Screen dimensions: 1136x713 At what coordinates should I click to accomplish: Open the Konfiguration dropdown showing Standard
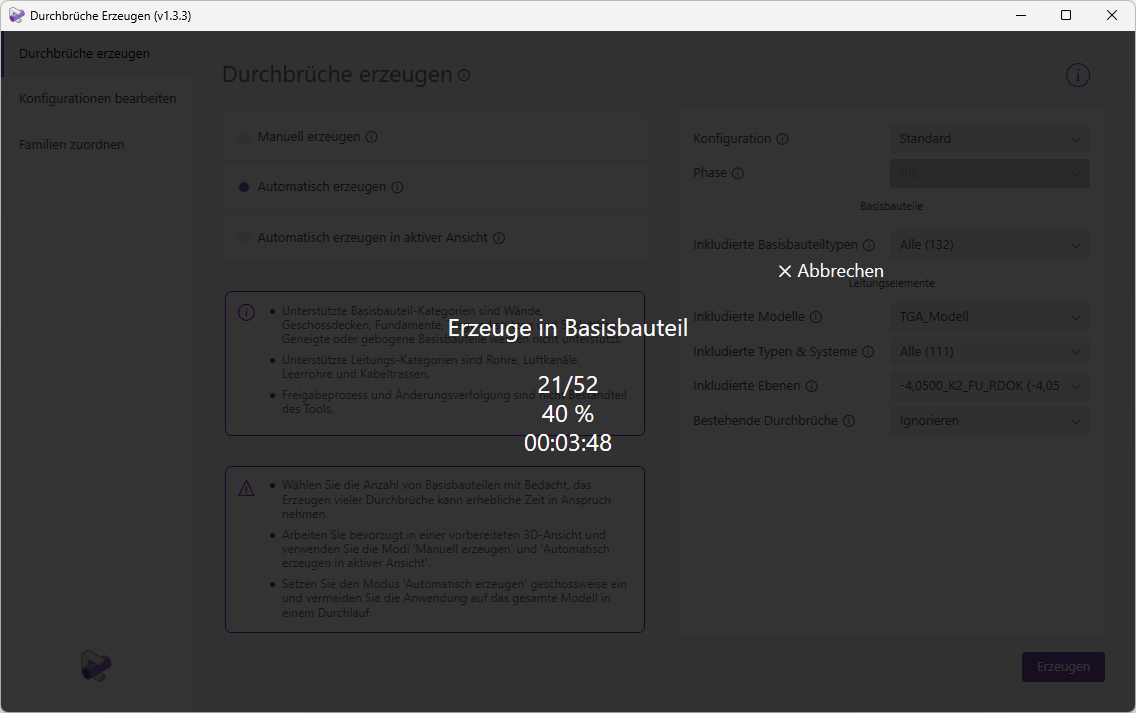pos(989,139)
